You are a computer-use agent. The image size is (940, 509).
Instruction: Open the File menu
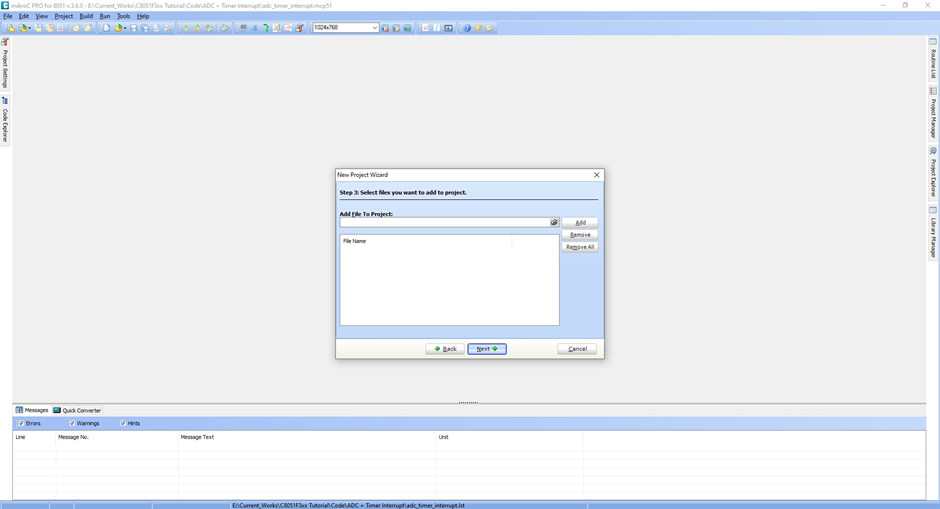pyautogui.click(x=8, y=16)
